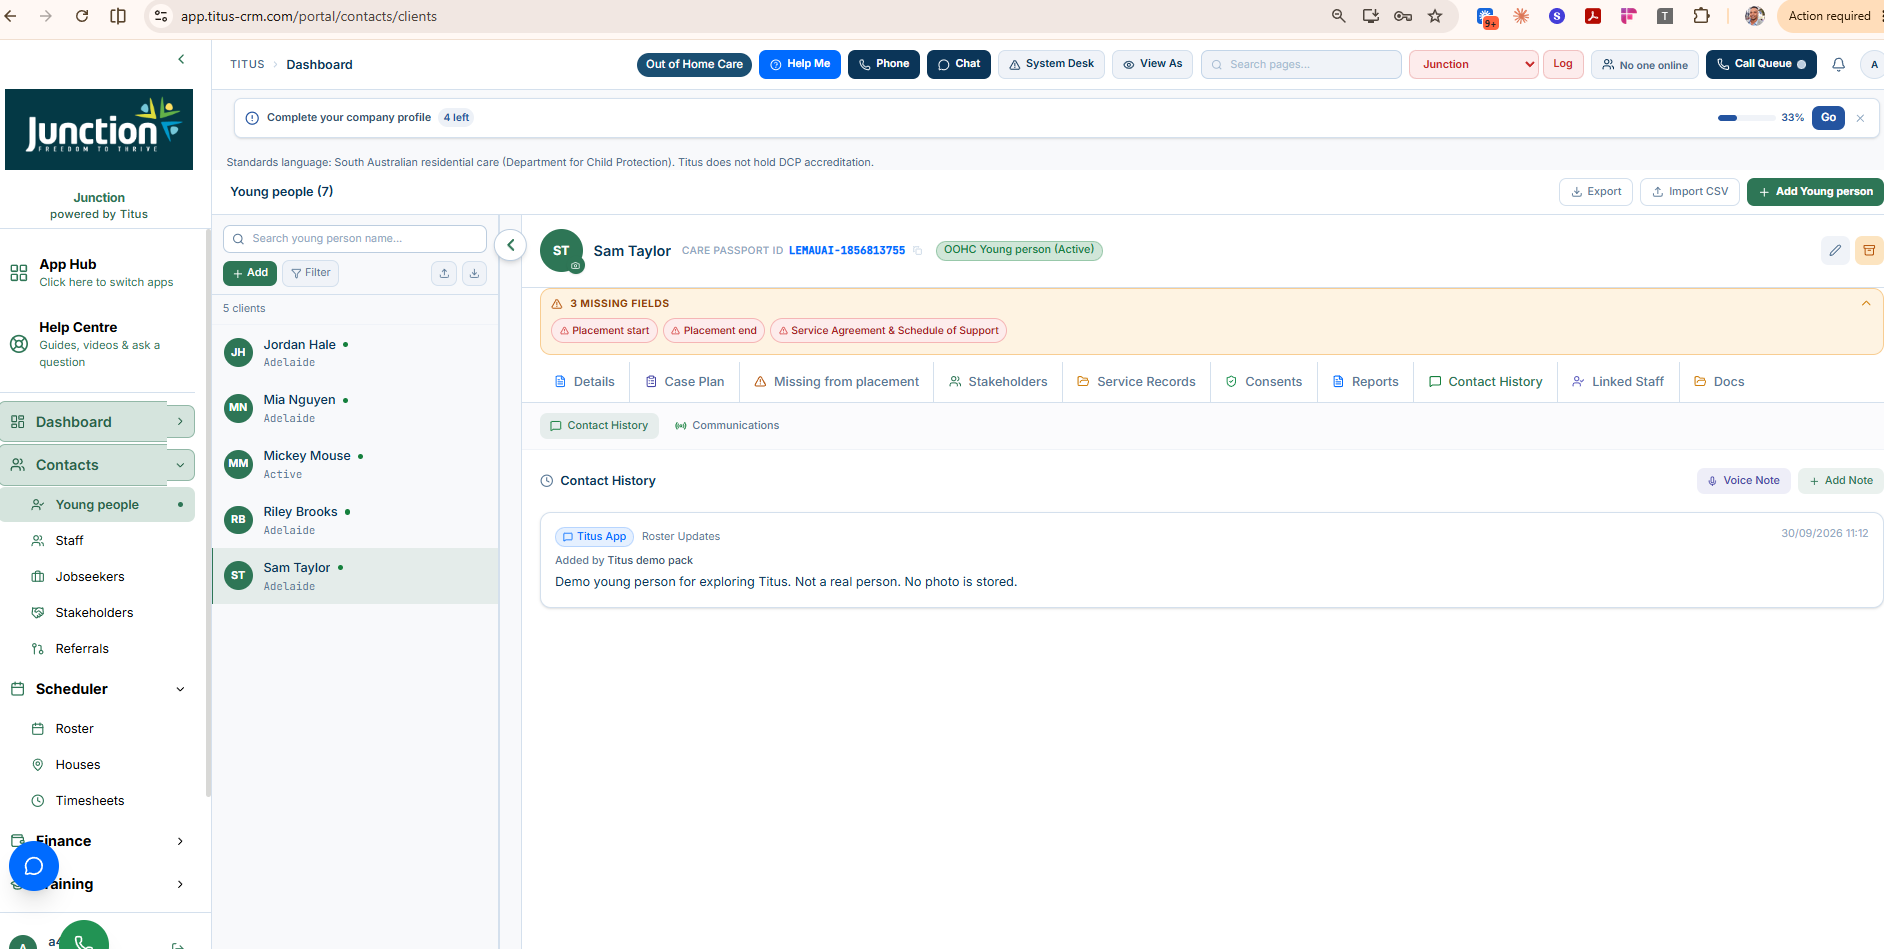Screen dimensions: 1884x949
Task: Dismiss the company profile banner
Action: [x=1860, y=118]
